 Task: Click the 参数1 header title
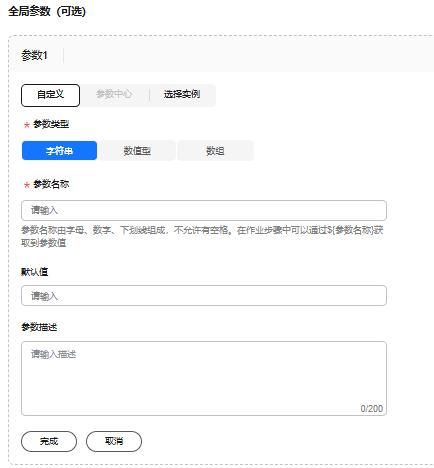(x=34, y=55)
